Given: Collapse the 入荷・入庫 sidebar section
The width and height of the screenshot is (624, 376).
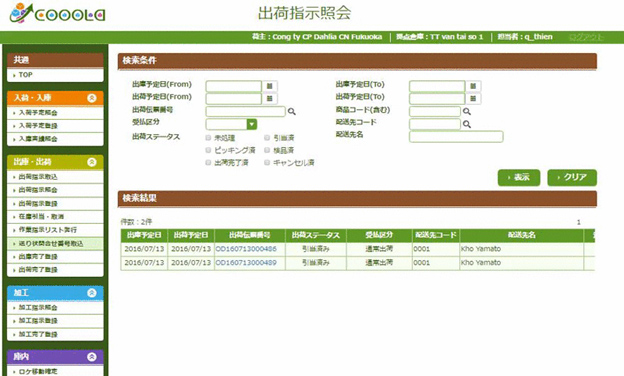Looking at the screenshot, I should (x=92, y=98).
